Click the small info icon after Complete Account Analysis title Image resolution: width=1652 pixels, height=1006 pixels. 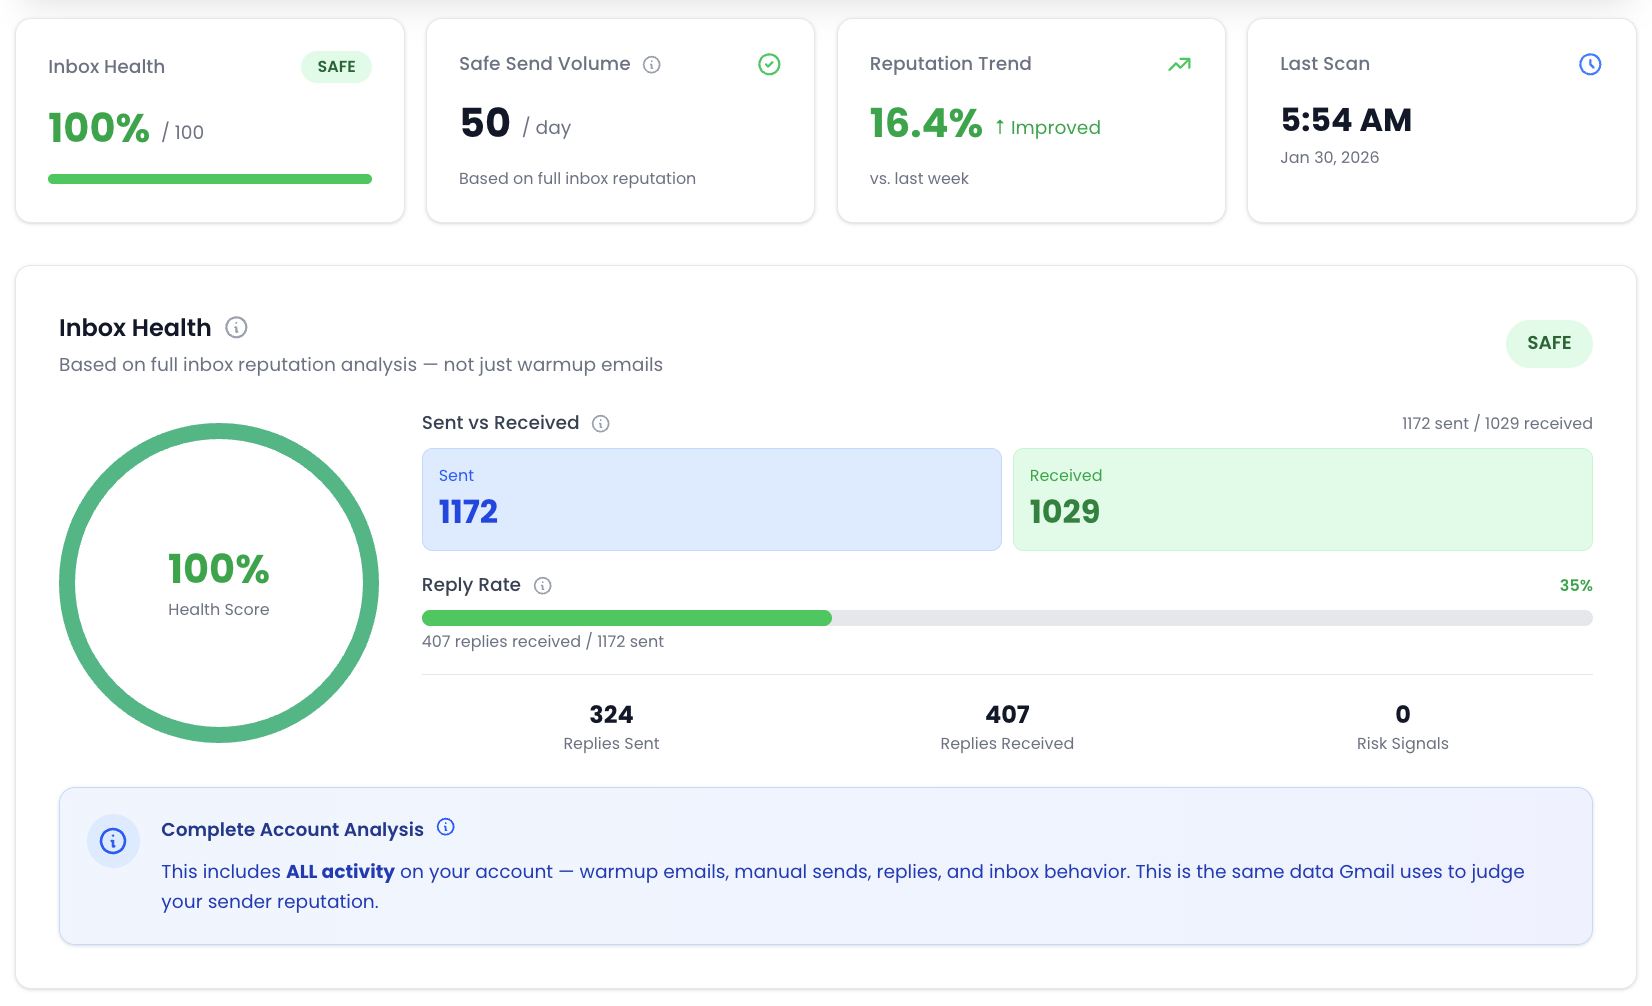click(x=446, y=827)
